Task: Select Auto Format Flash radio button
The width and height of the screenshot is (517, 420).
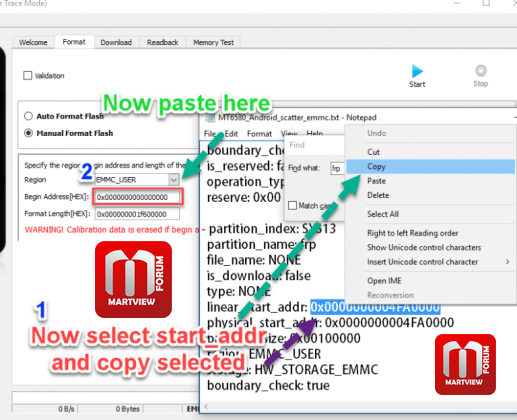Action: click(28, 116)
